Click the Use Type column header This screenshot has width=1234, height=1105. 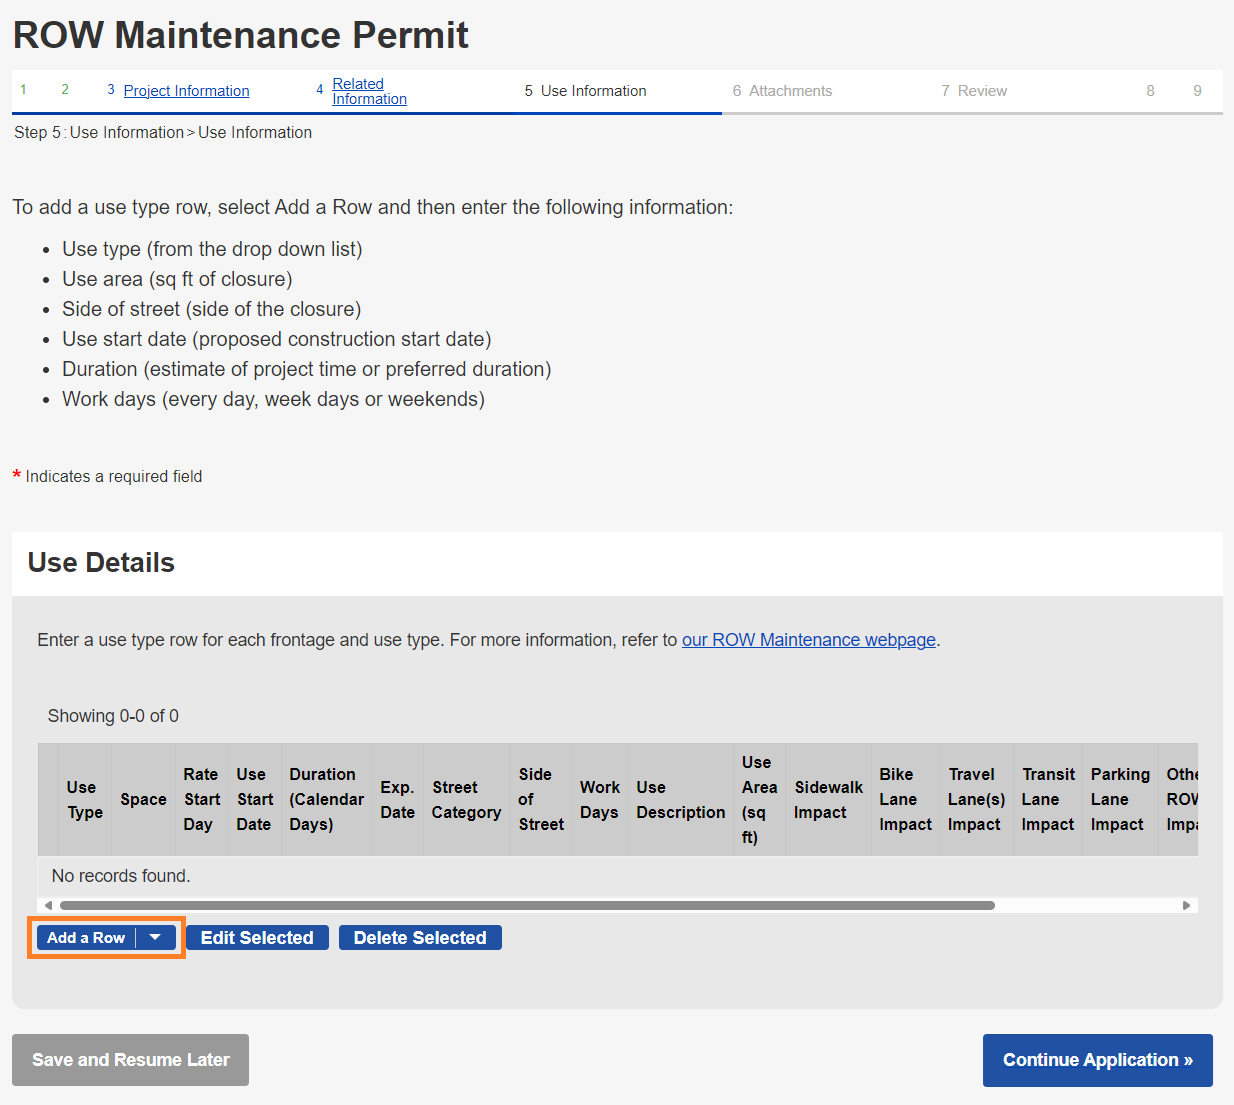tap(84, 800)
